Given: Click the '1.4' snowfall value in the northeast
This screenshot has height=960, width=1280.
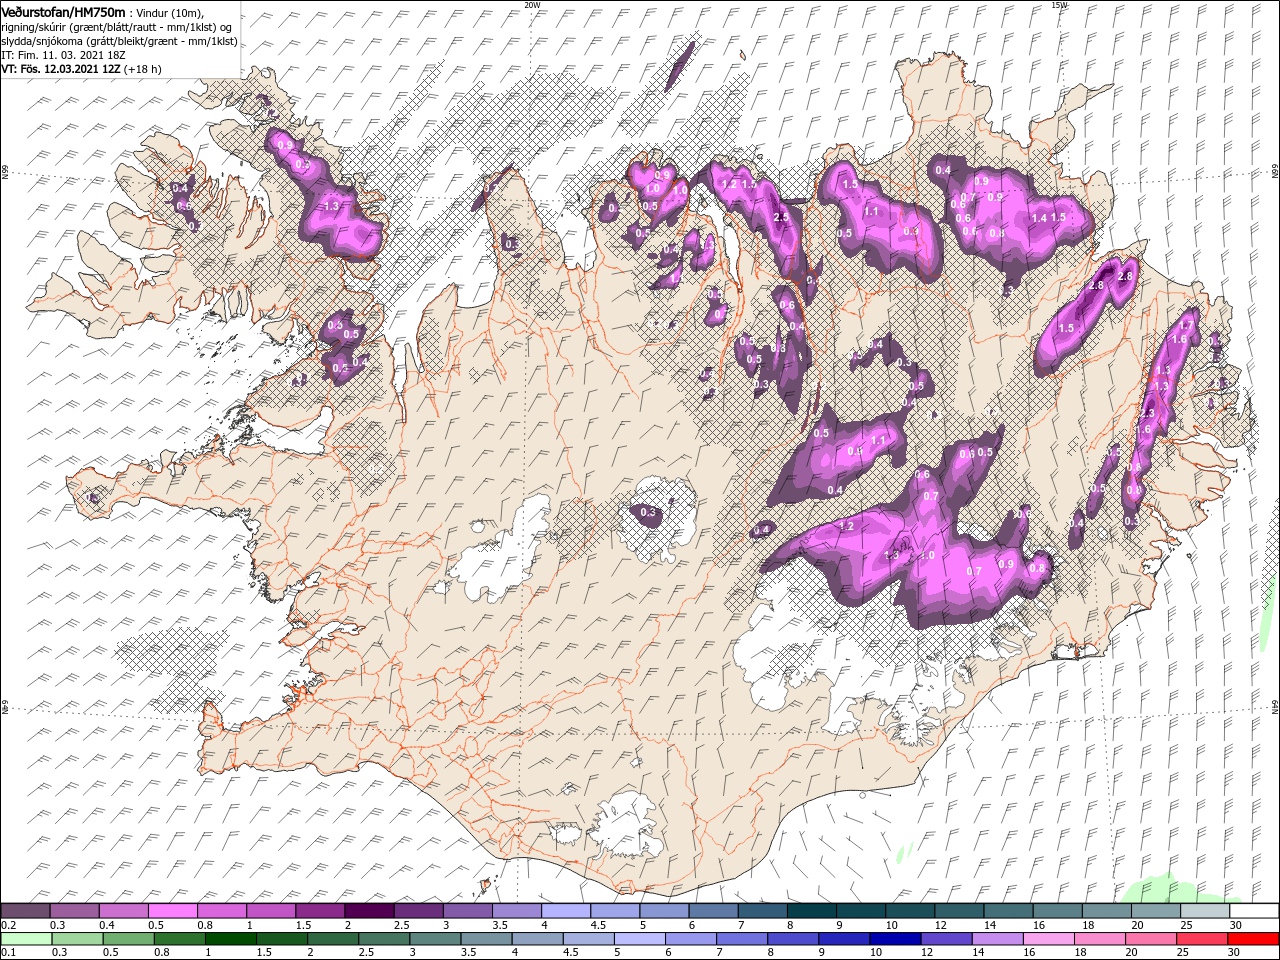Looking at the screenshot, I should pos(1039,218).
